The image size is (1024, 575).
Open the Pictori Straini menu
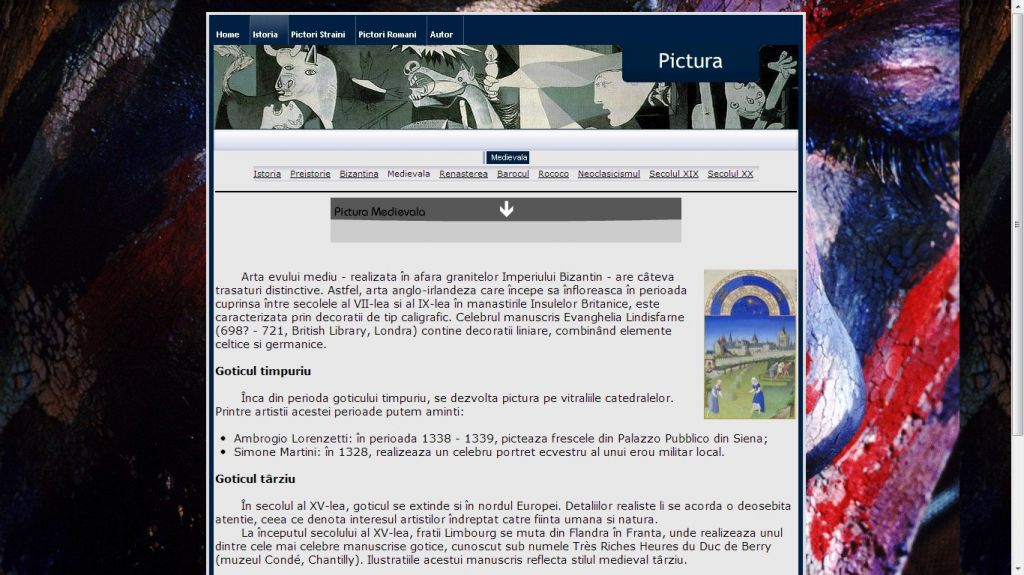318,35
